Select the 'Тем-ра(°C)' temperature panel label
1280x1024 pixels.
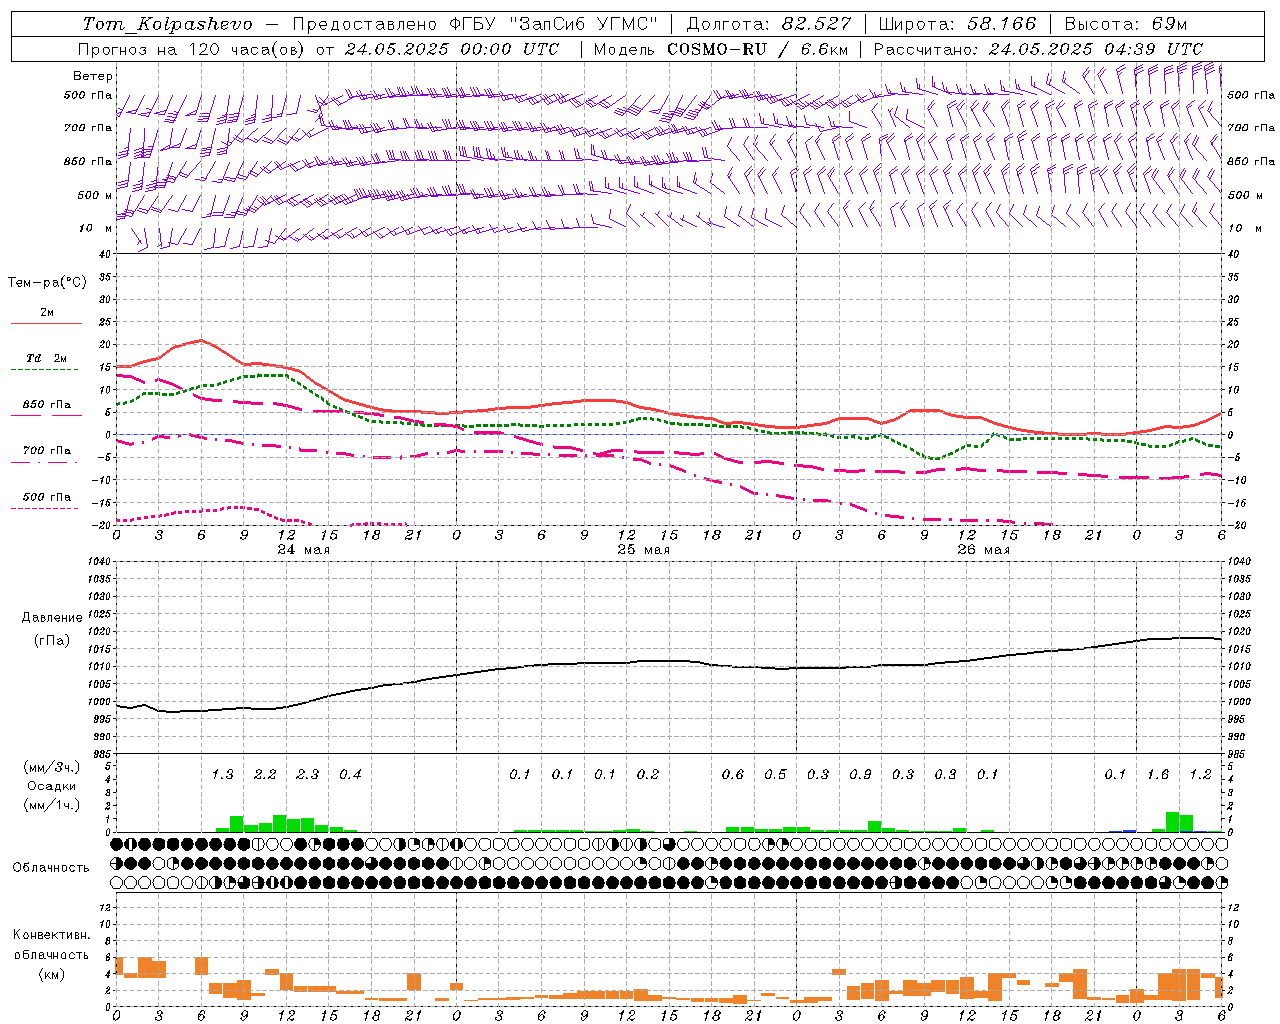click(47, 283)
